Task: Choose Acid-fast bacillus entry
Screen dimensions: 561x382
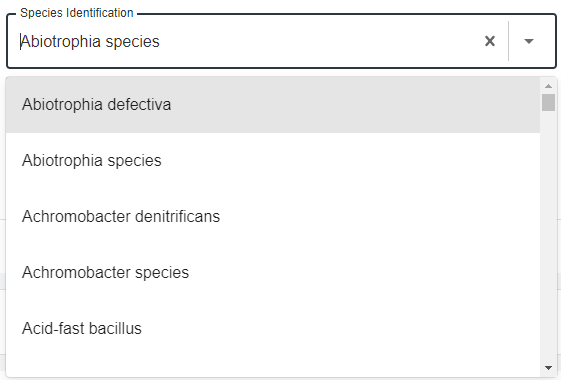Action: pos(273,328)
